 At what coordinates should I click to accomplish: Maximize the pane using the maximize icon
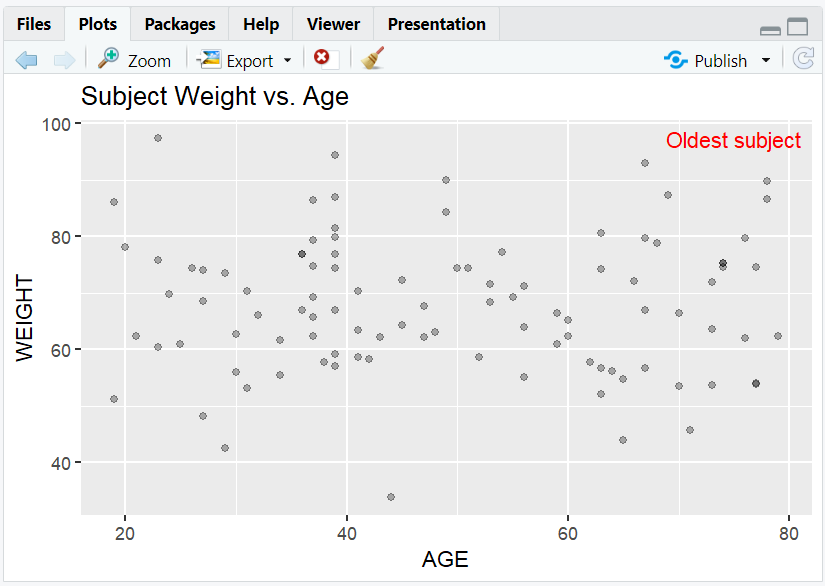(x=796, y=27)
